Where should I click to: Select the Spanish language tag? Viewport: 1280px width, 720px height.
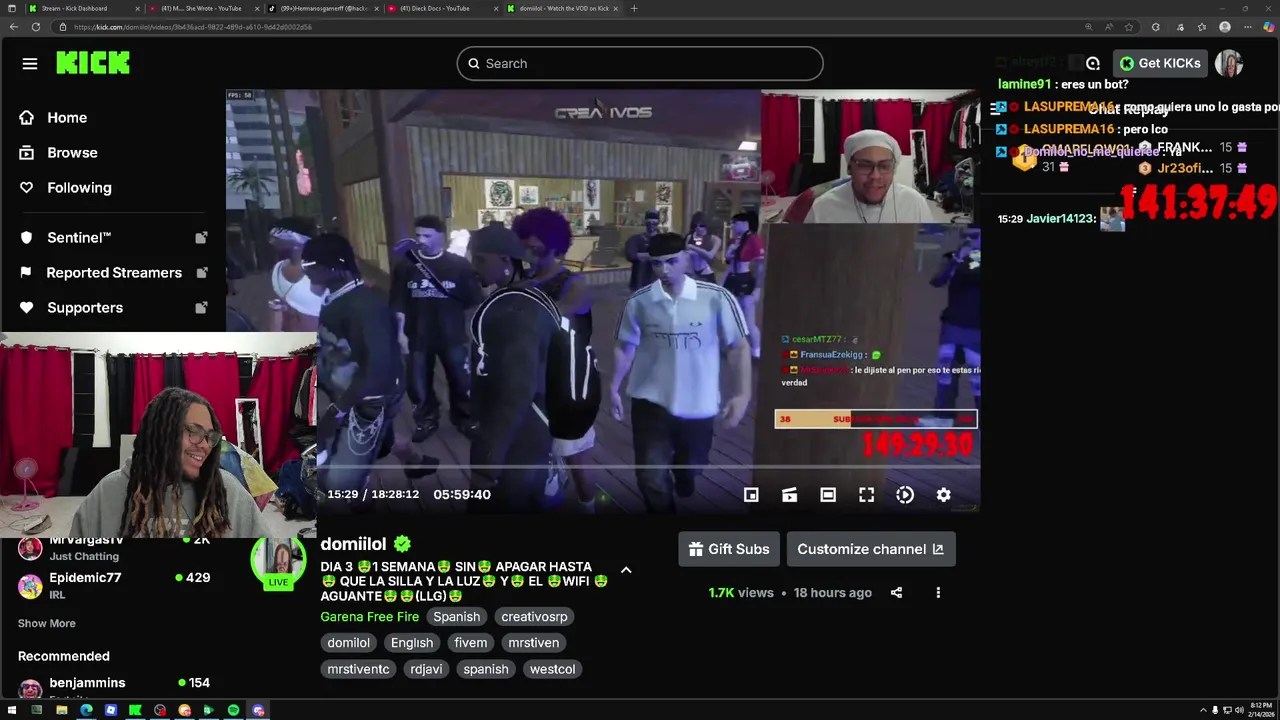[457, 617]
